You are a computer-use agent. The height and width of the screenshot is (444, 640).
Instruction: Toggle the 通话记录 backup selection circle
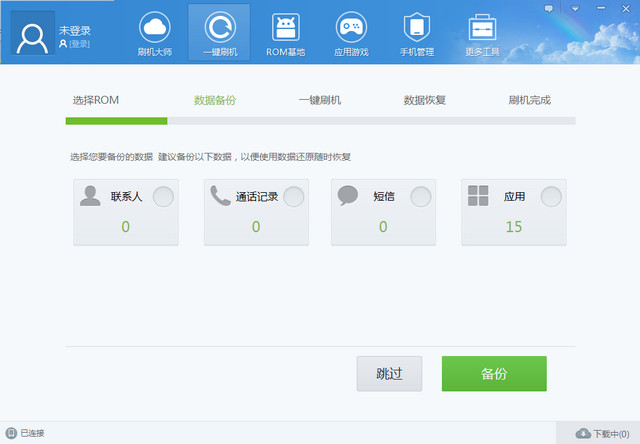293,197
